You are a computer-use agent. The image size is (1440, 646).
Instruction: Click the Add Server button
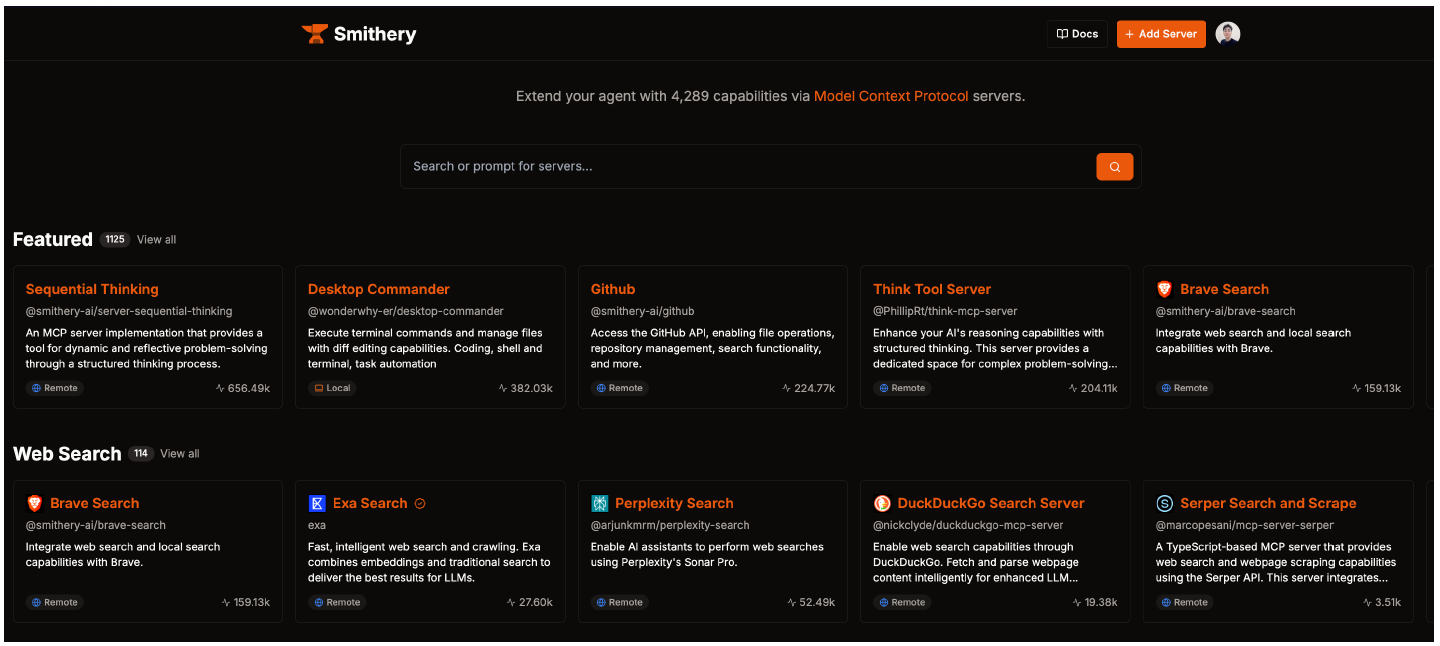coord(1161,34)
